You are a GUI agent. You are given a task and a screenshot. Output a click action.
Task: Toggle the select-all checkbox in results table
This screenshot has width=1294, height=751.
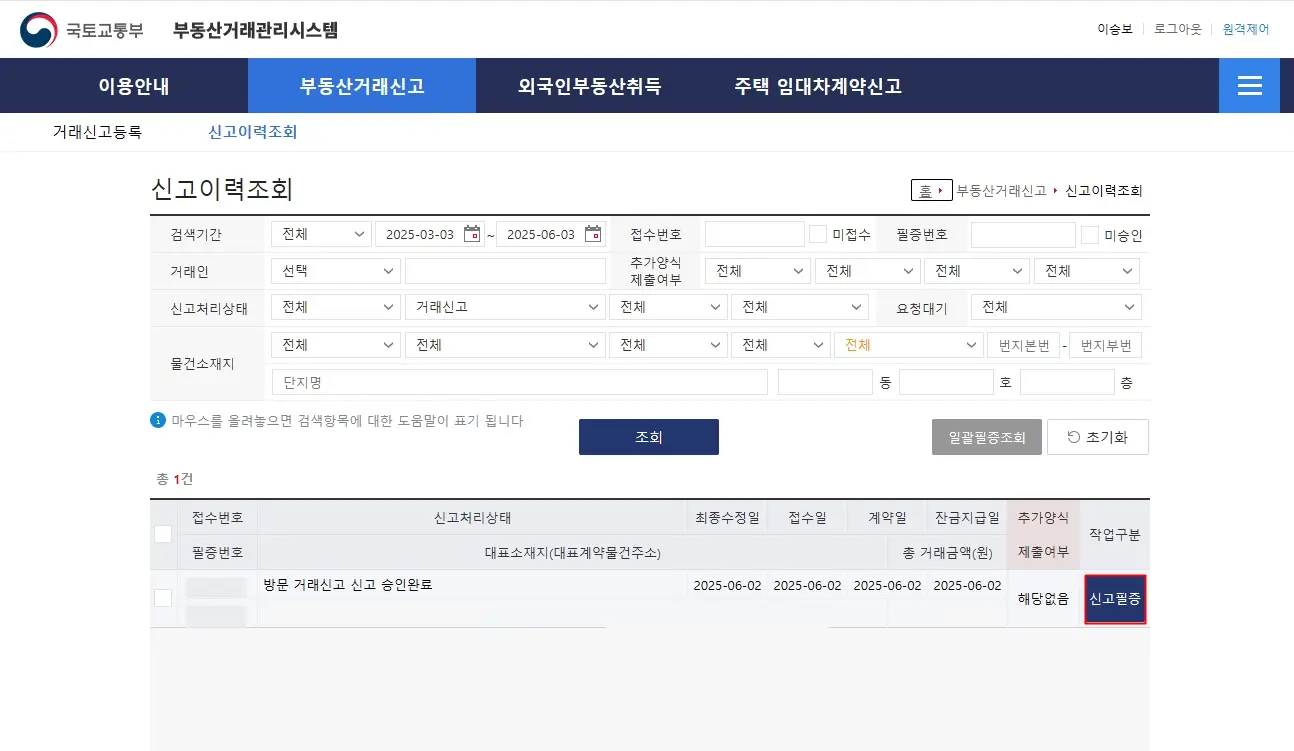[x=163, y=535]
